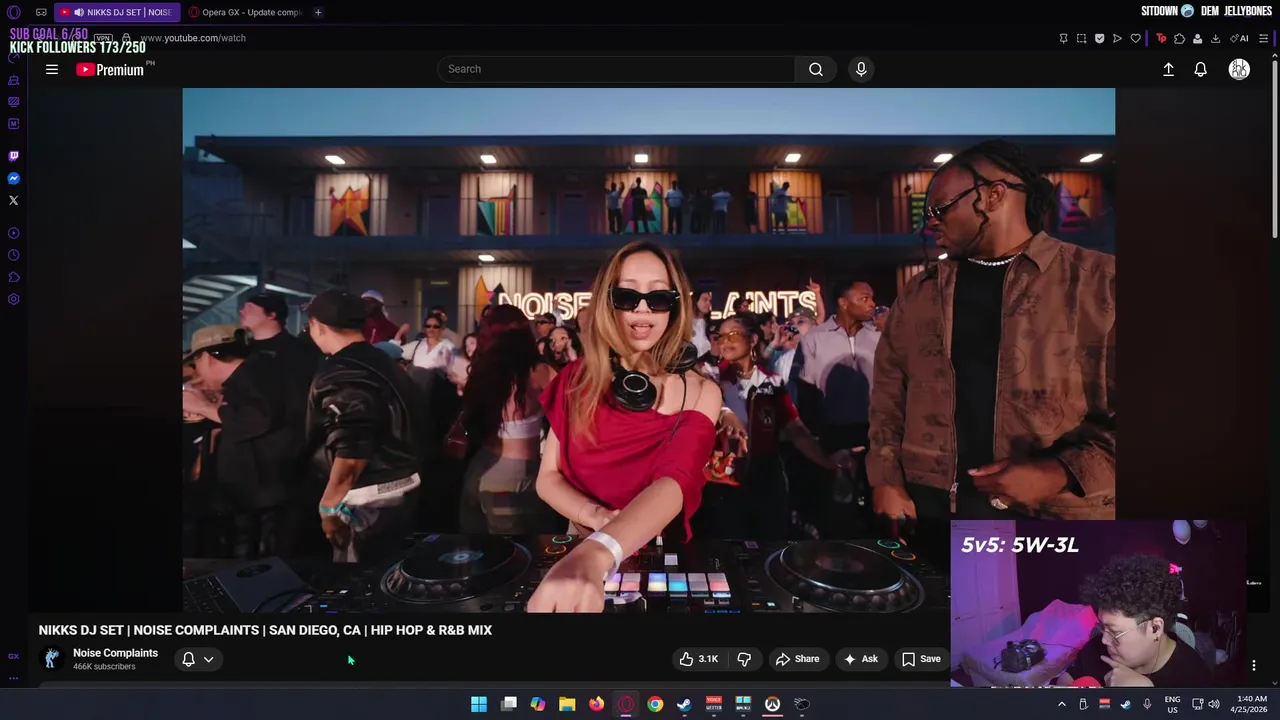Screen dimensions: 1280x720
Task: Launch Copilot from the taskbar
Action: [538, 704]
